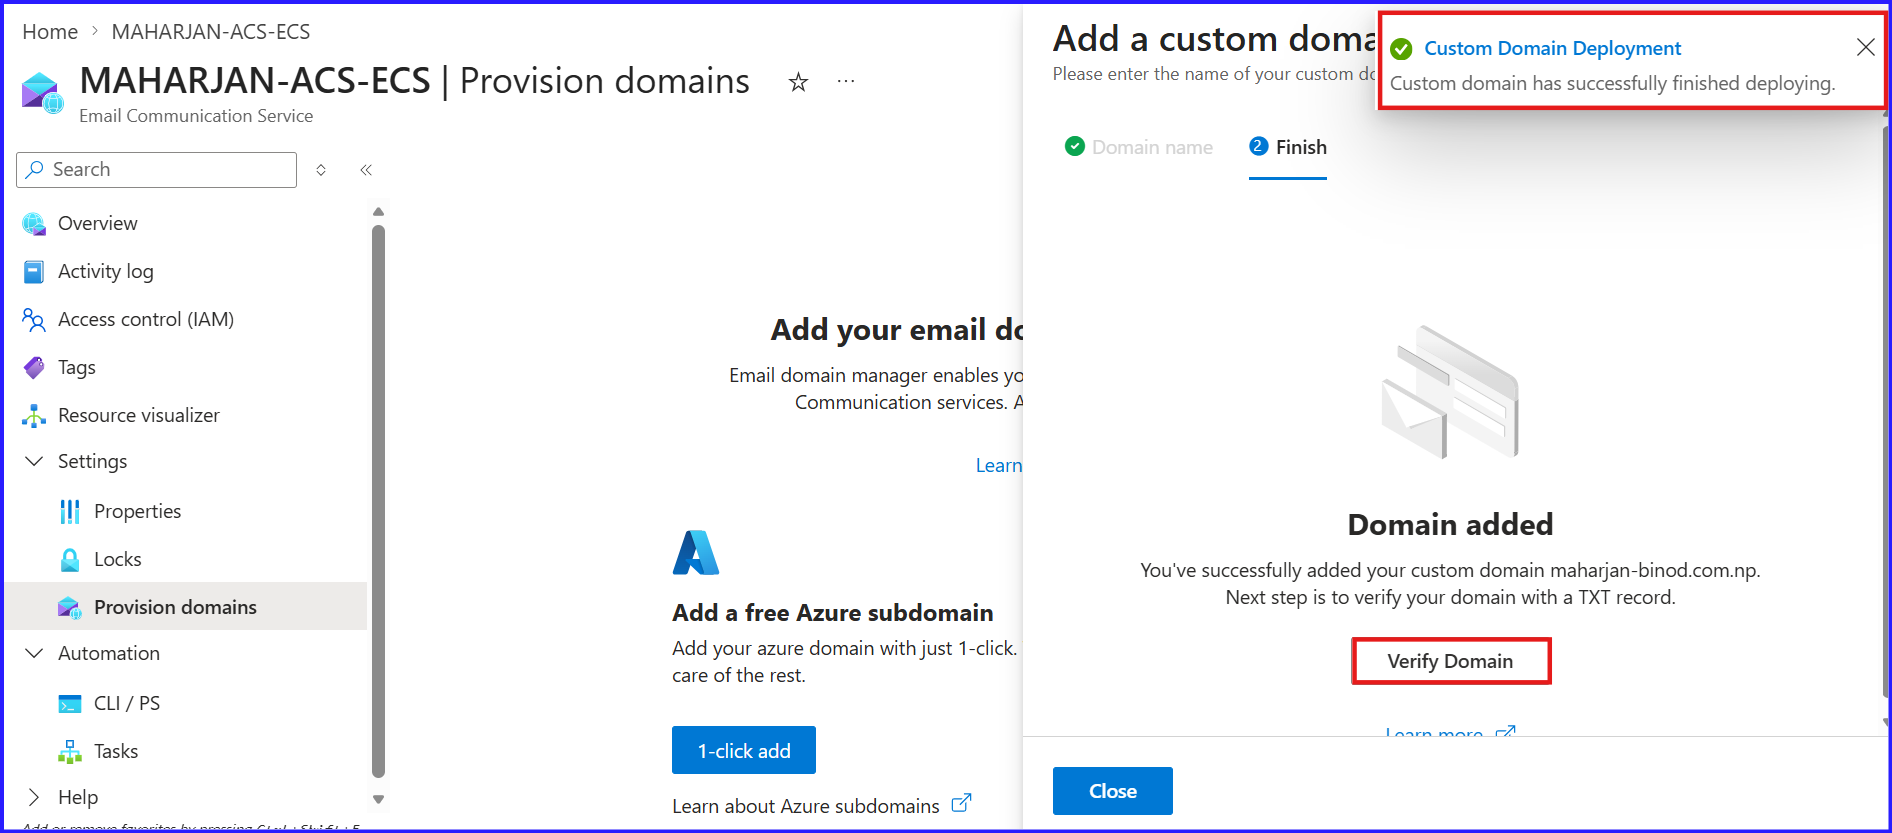Click sidebar scroll up arrow
This screenshot has width=1892, height=833.
(378, 212)
